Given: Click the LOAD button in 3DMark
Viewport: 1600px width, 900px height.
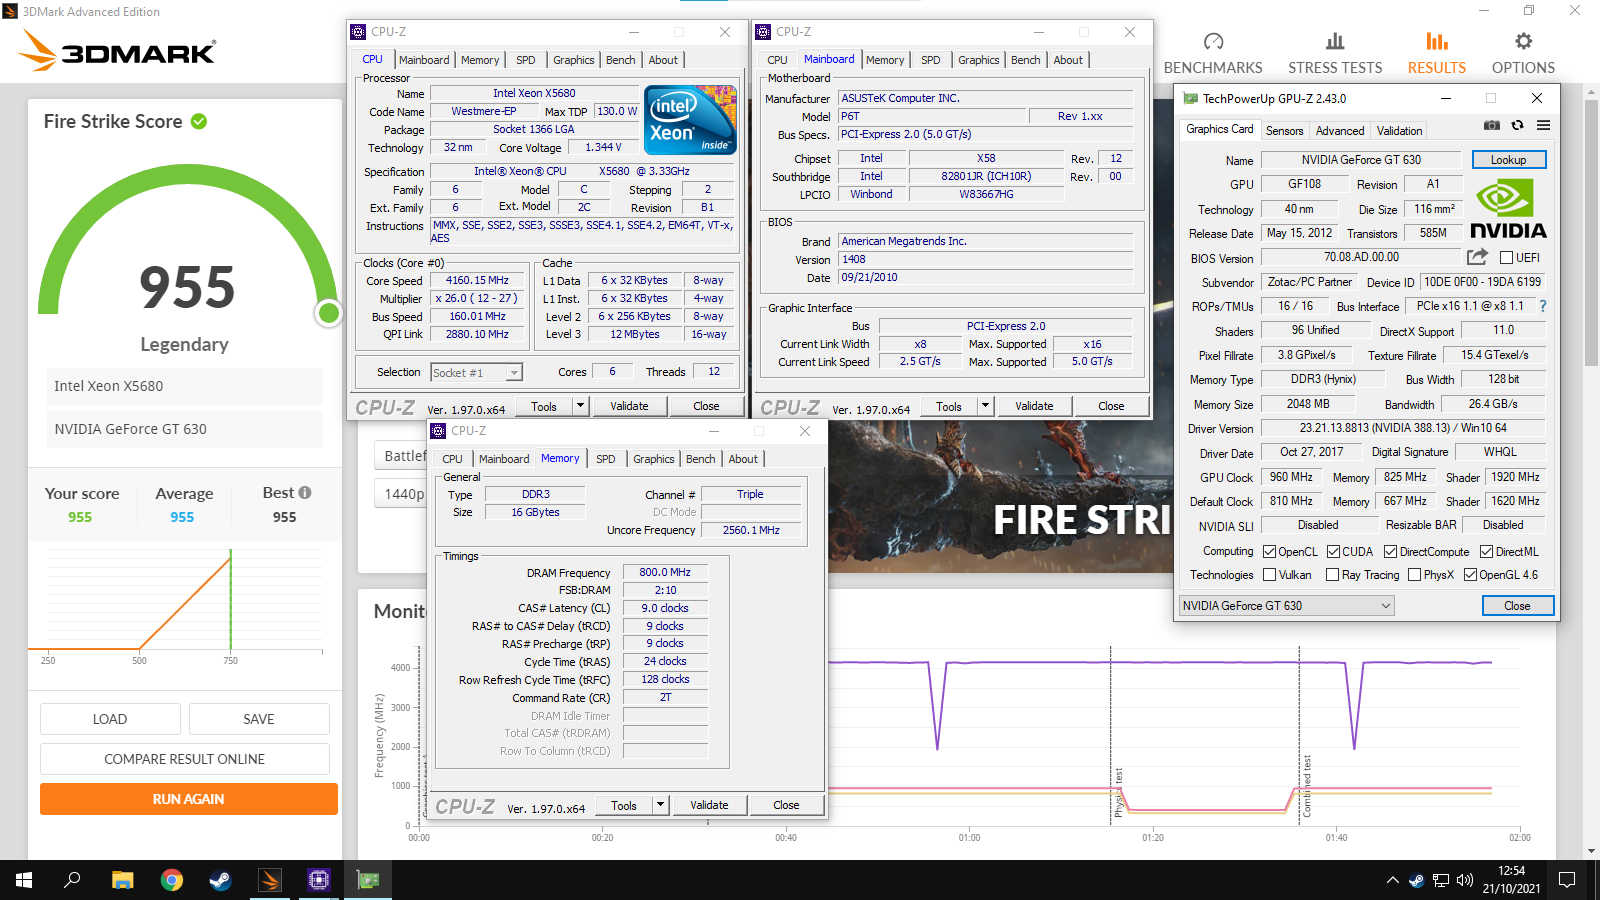Looking at the screenshot, I should (x=110, y=719).
